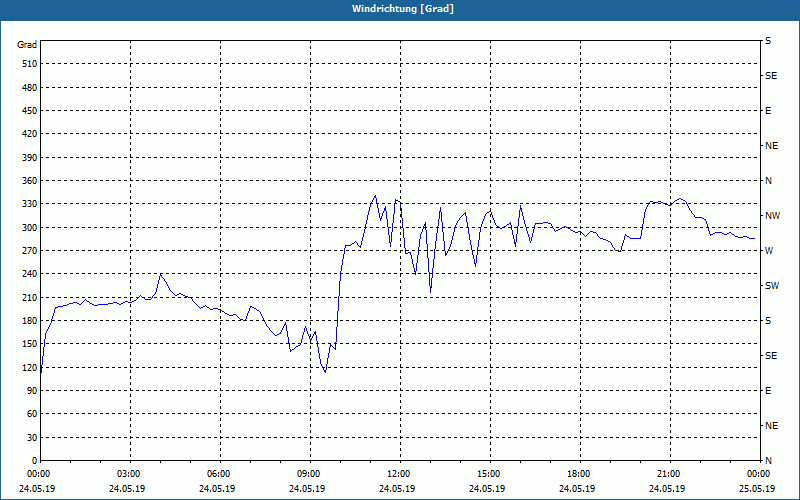Click the 12:00 time label

coord(397,474)
